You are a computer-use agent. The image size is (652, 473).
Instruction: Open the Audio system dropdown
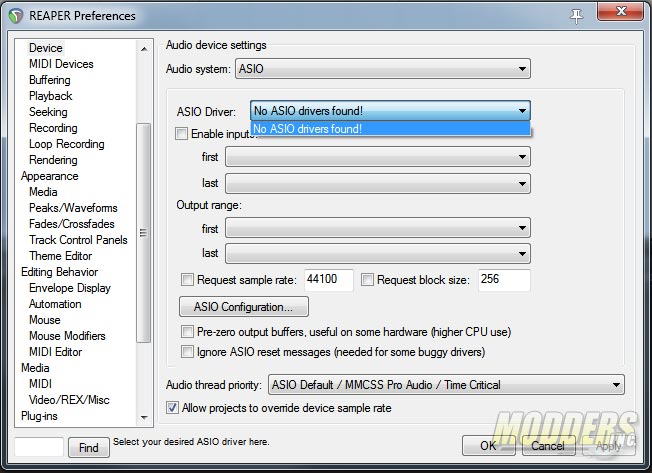383,69
